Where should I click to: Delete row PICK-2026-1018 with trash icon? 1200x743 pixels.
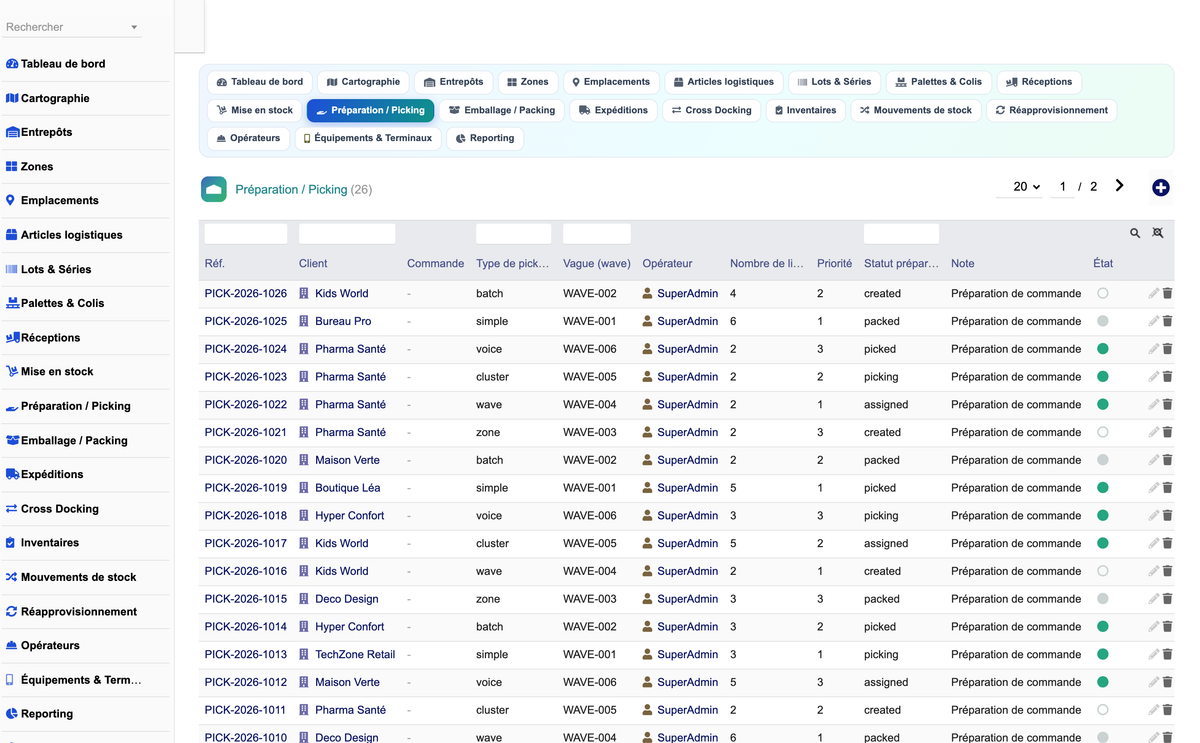point(1167,516)
